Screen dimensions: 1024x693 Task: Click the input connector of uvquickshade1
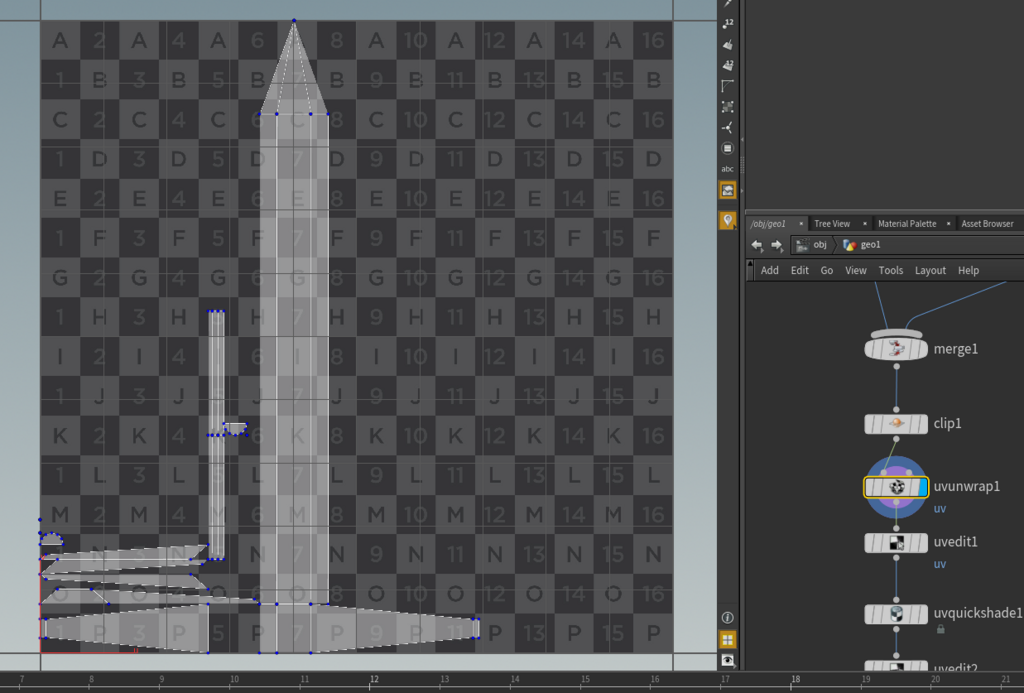896,600
